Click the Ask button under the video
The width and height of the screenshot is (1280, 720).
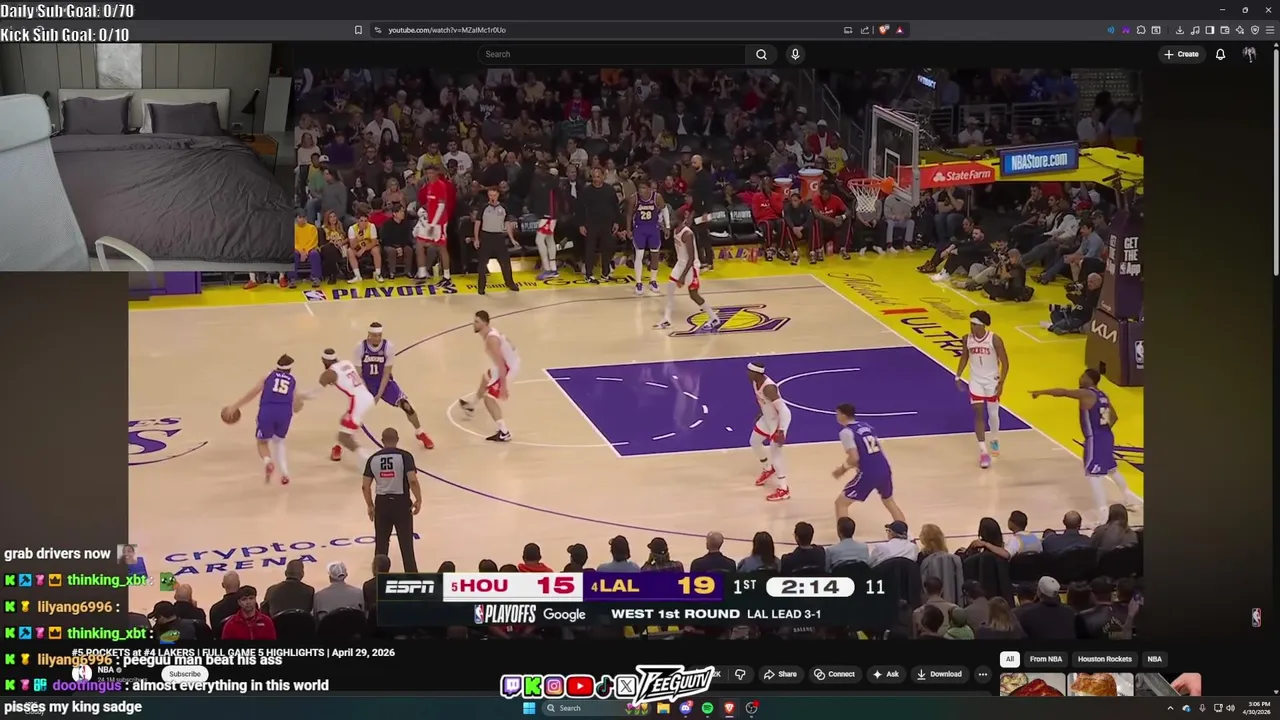886,674
